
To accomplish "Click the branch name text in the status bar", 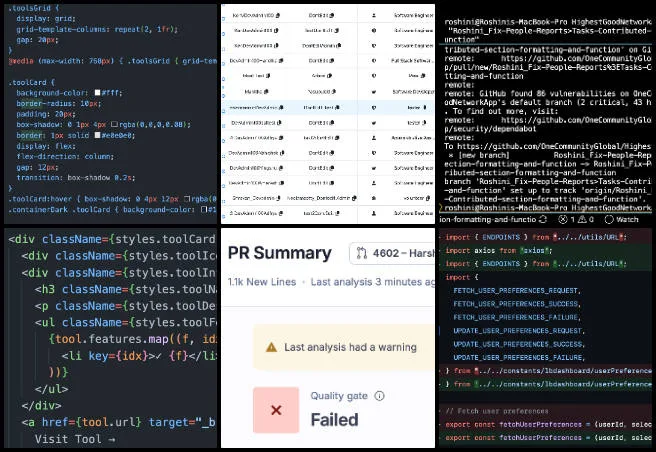I will (x=488, y=219).
